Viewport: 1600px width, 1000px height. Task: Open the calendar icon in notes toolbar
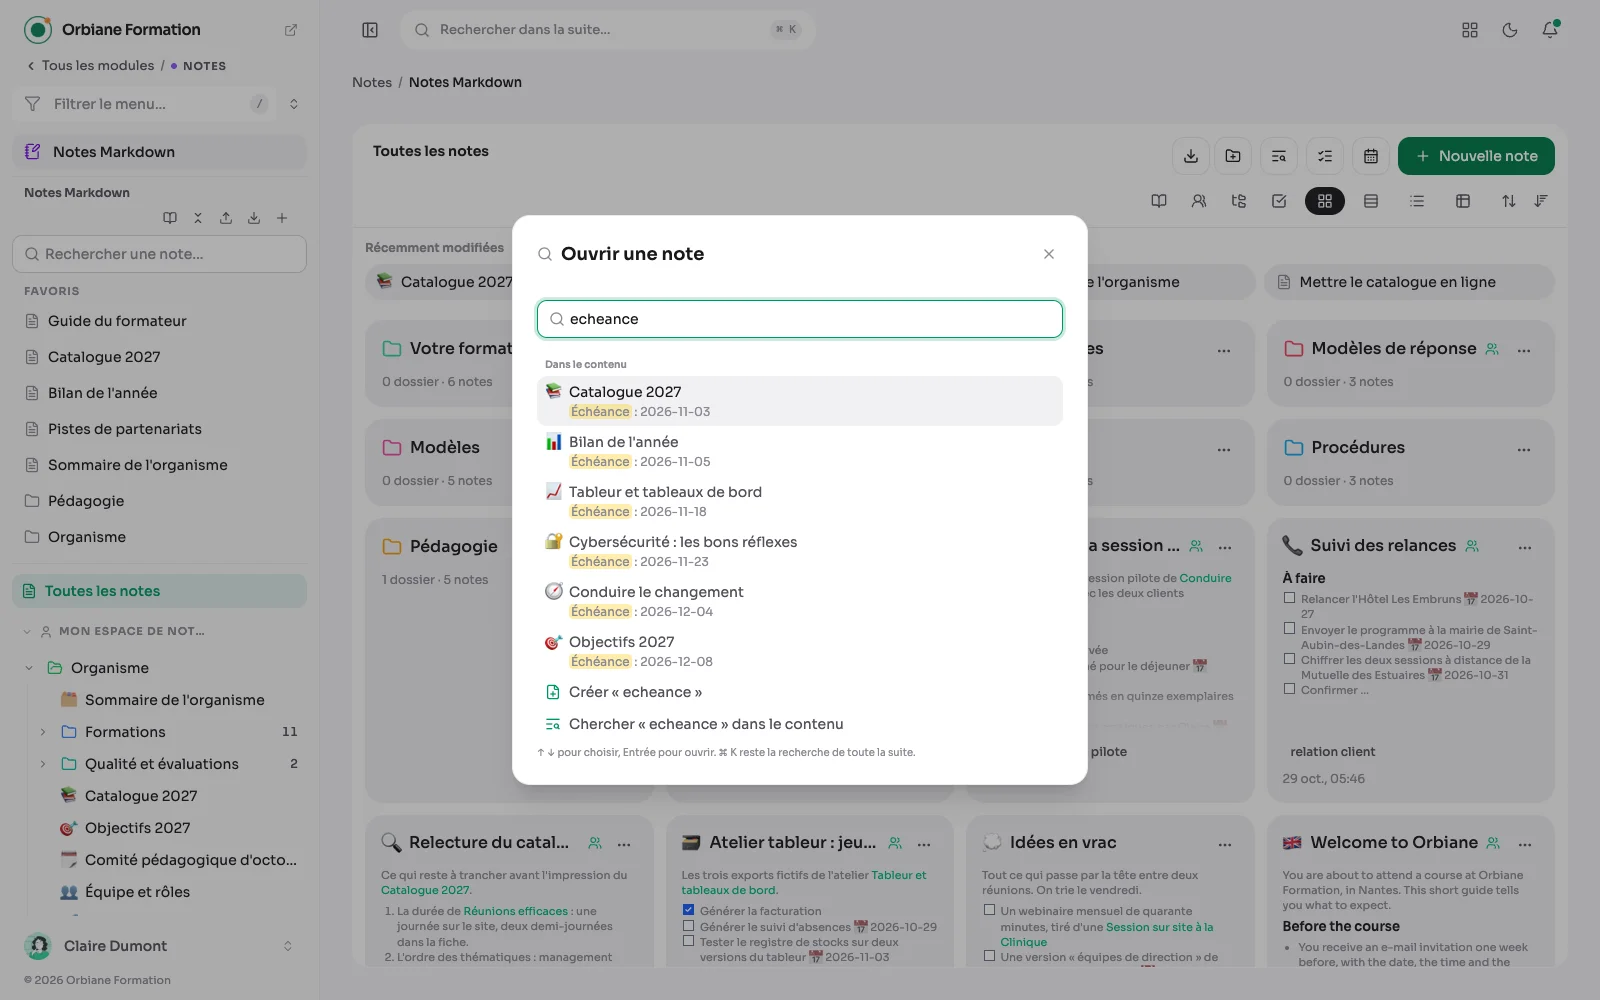pyautogui.click(x=1371, y=156)
